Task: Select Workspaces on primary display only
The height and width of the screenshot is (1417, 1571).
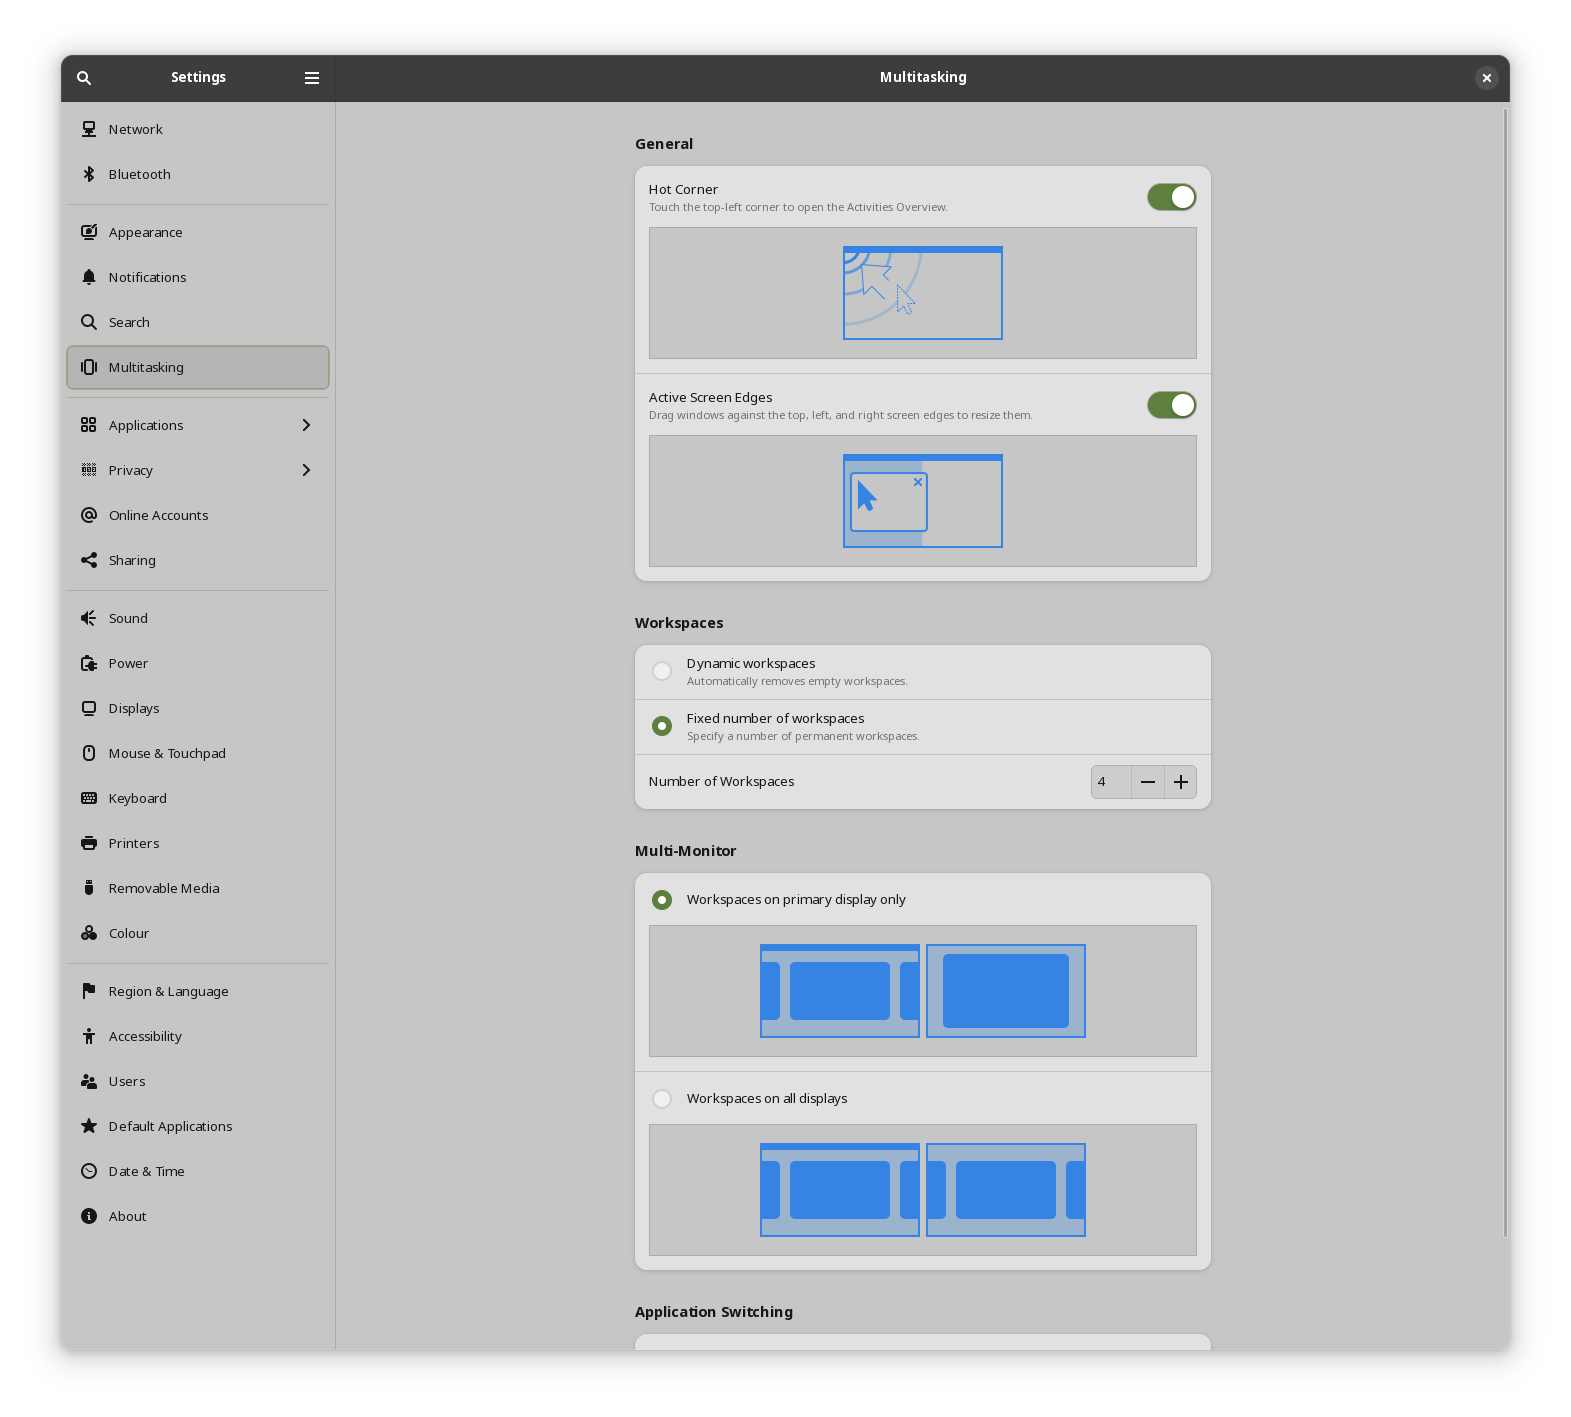Action: [662, 900]
